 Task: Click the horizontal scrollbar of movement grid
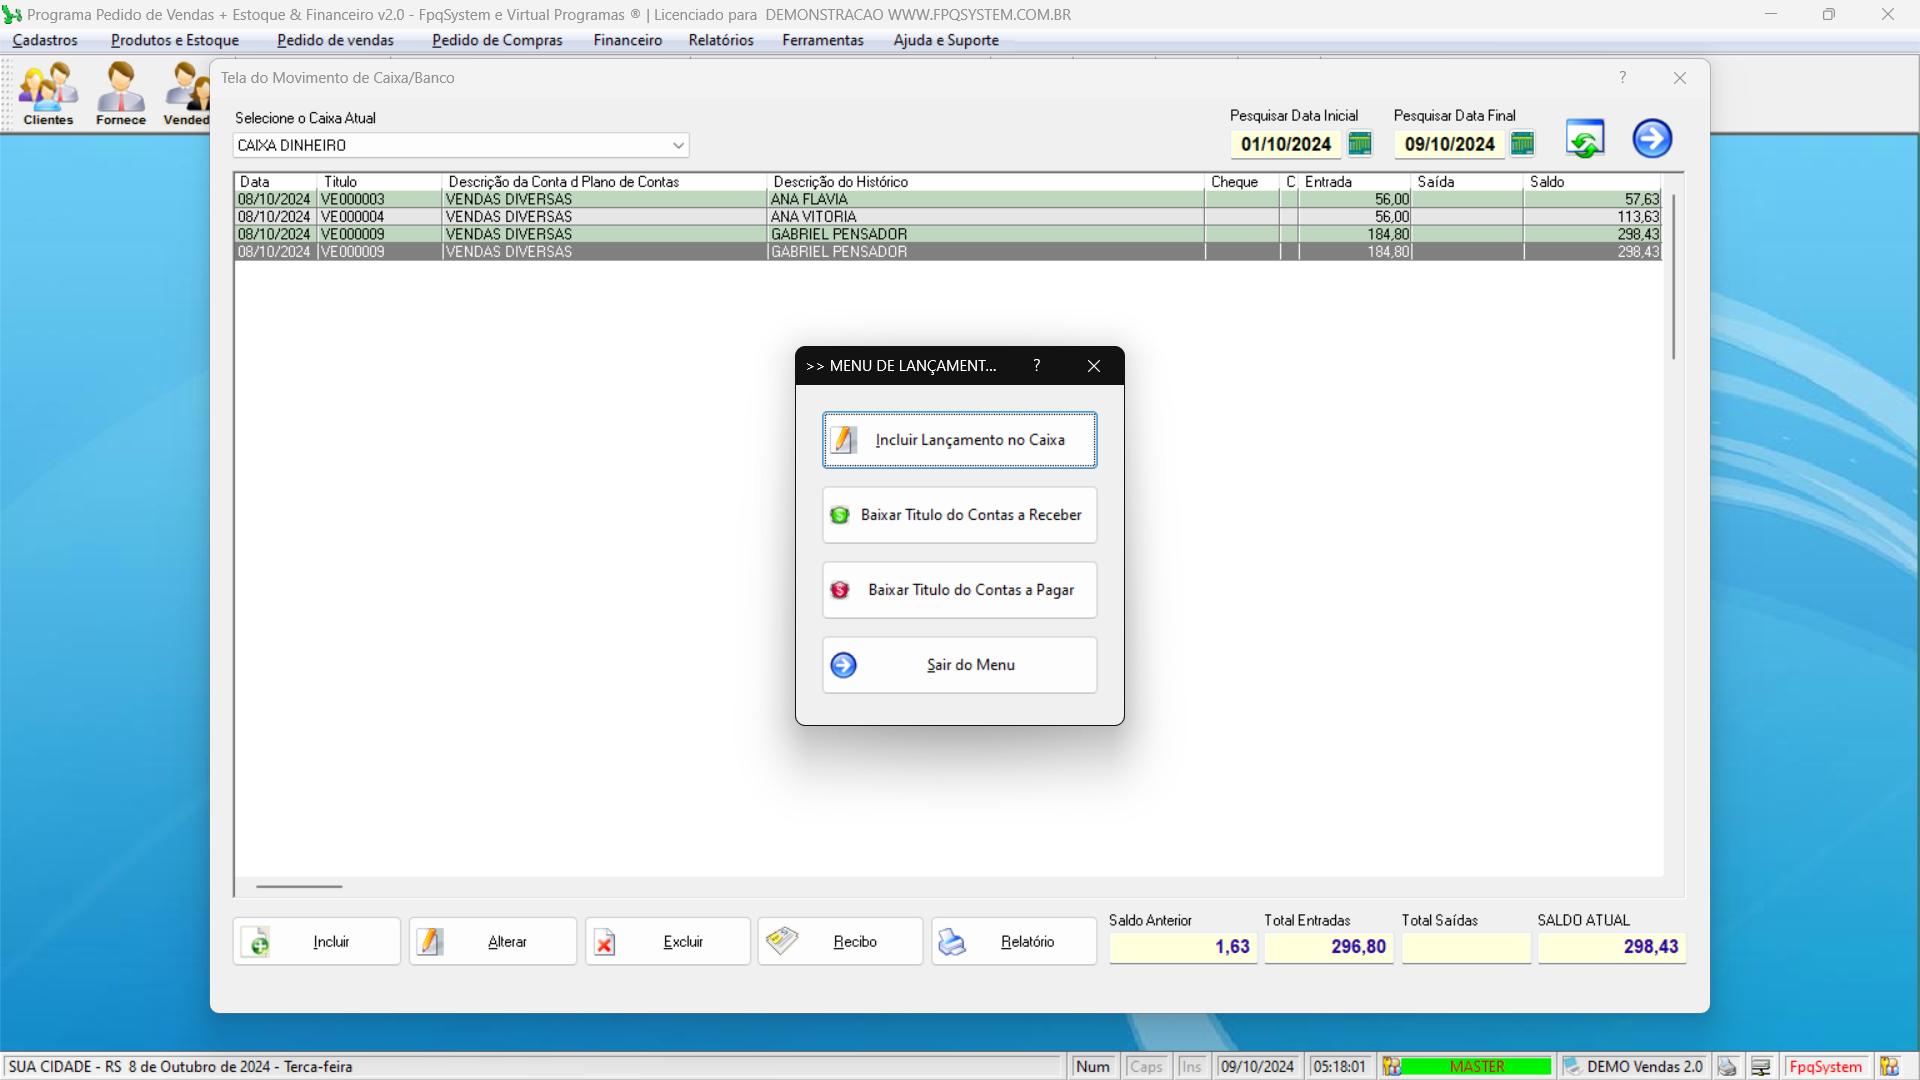299,886
